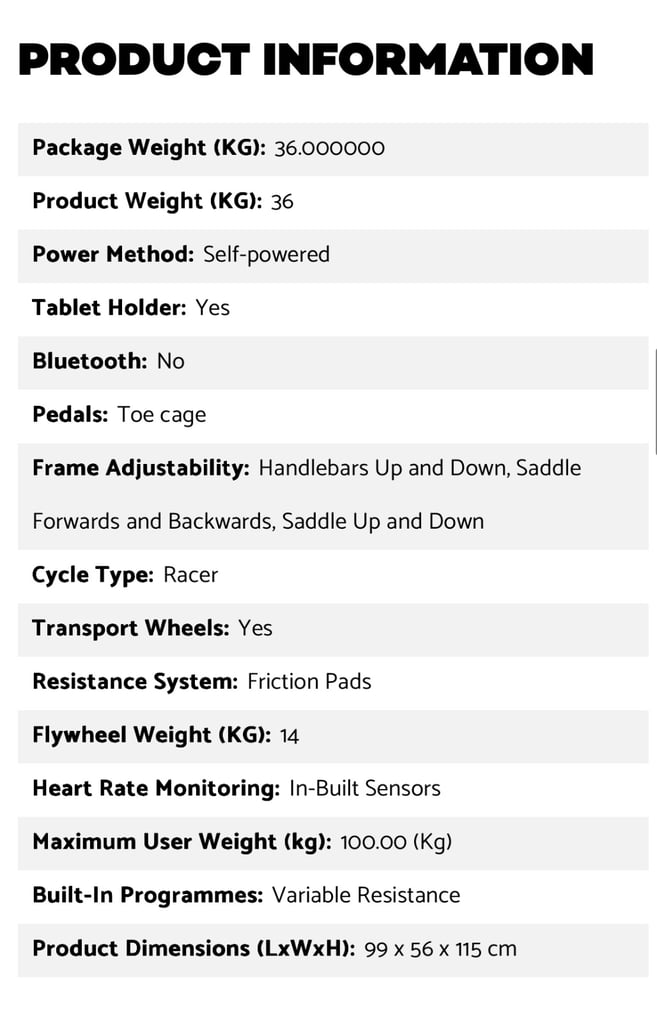Click the 100.00 (Kg) value text
This screenshot has height=1024, width=657.
tap(396, 843)
